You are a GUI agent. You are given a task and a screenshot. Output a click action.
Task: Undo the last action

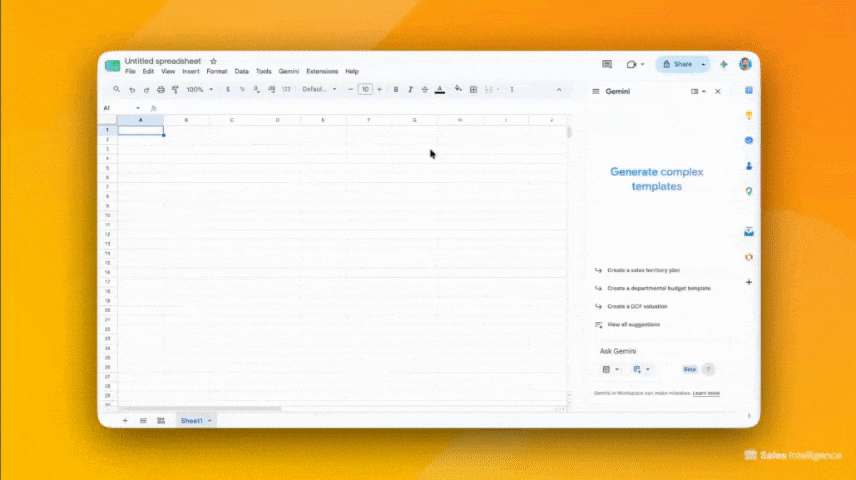(x=132, y=90)
